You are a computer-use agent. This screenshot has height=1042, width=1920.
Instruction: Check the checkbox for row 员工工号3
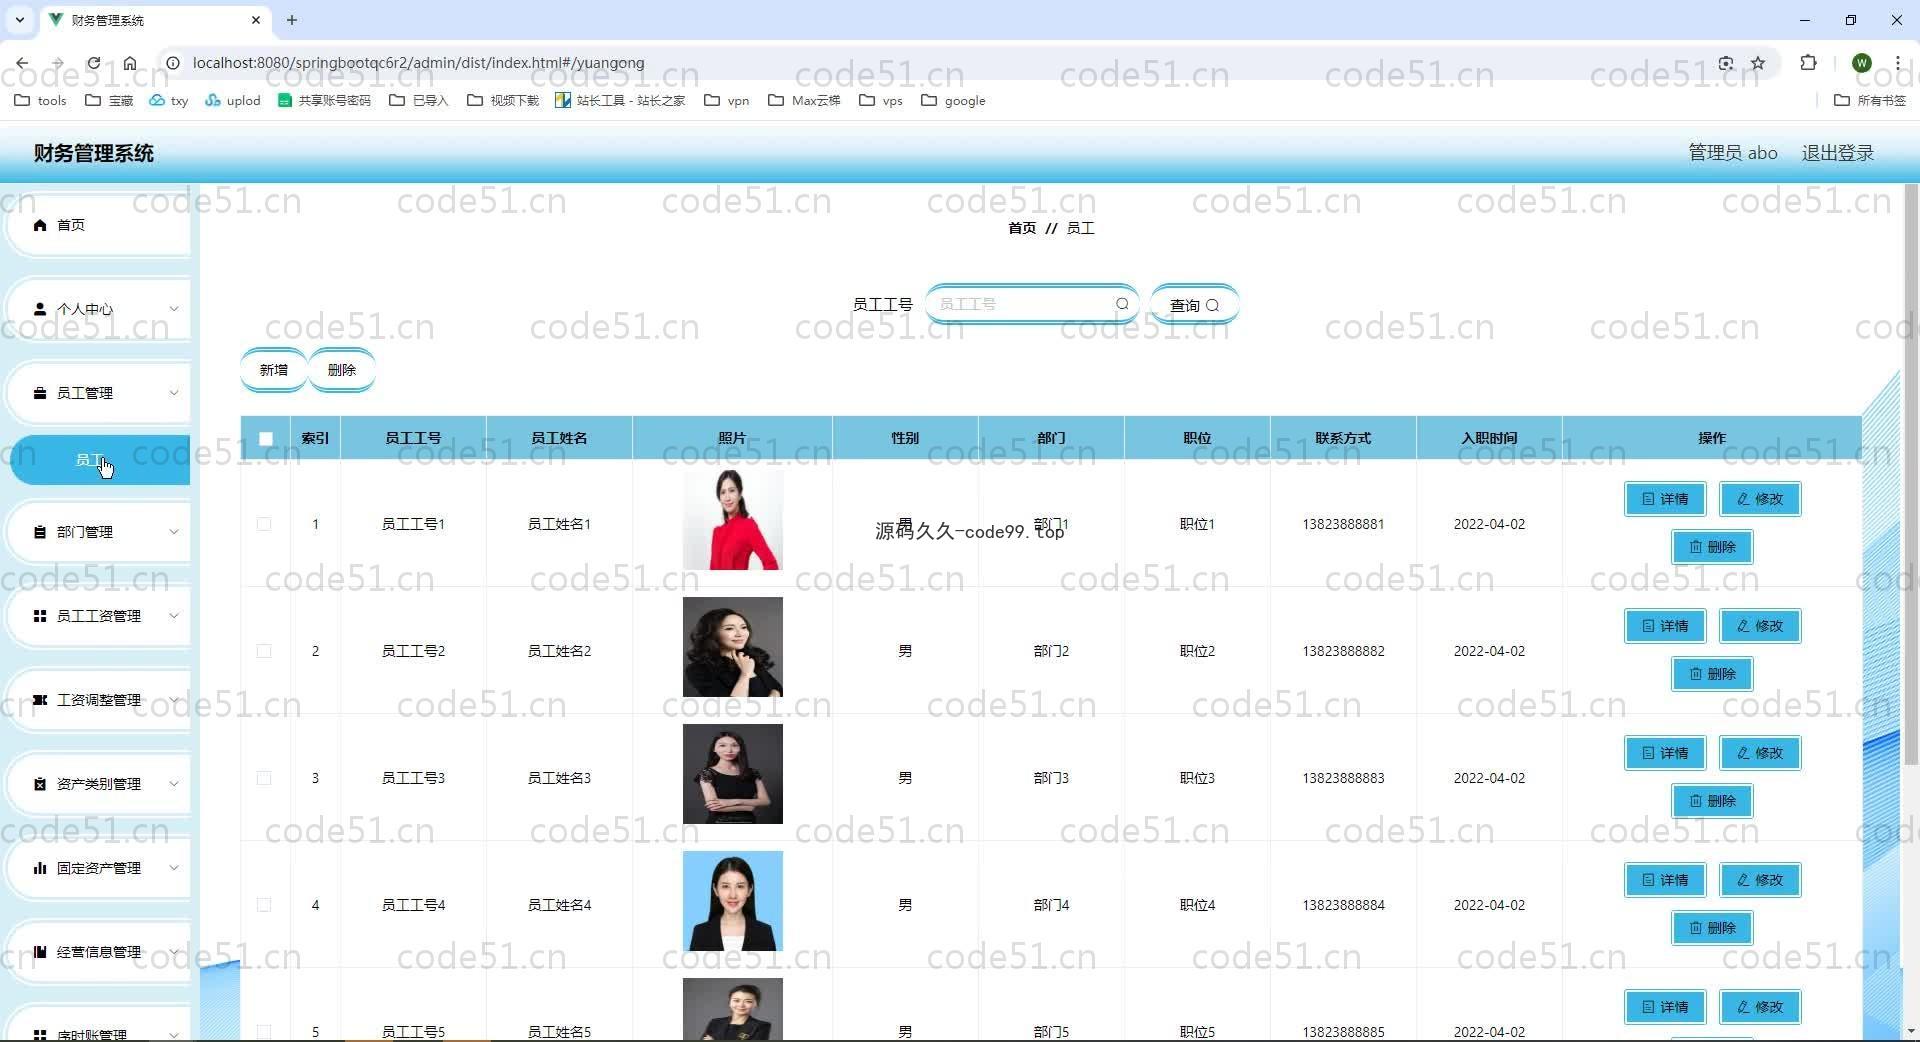(264, 778)
